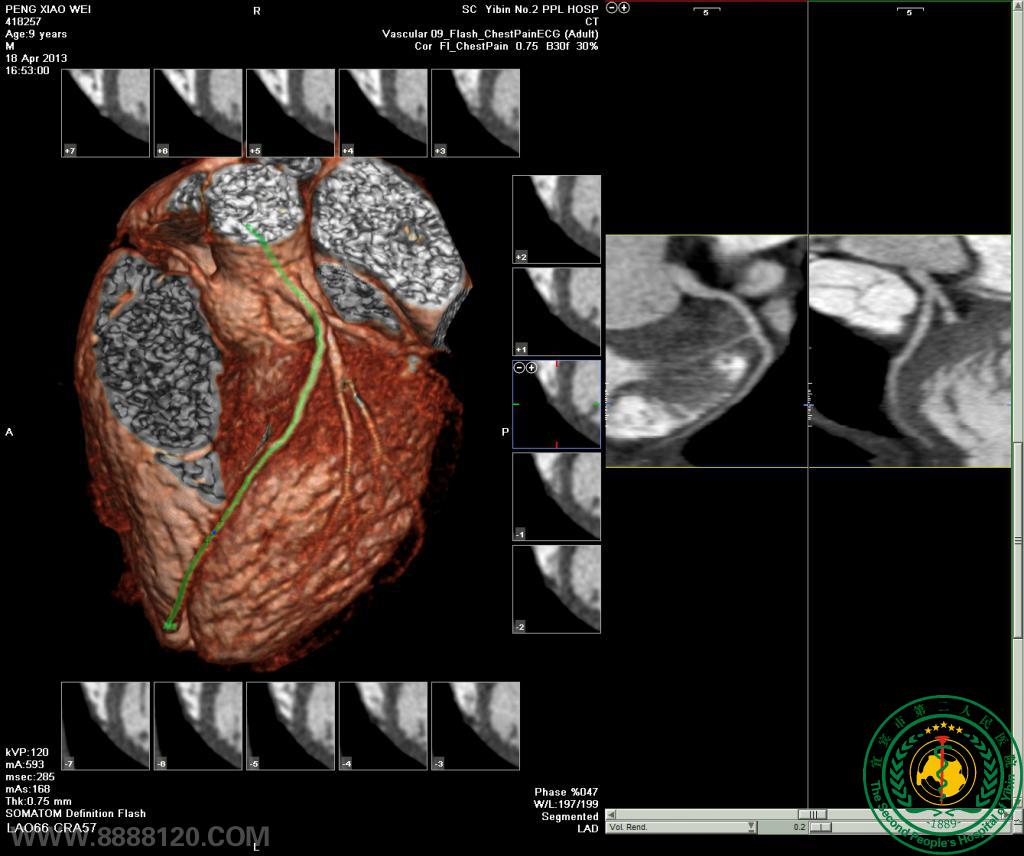Click the right curved MPR vessel image
Viewport: 1024px width, 856px height.
tap(909, 351)
